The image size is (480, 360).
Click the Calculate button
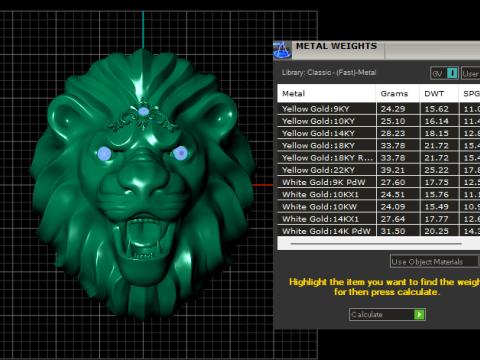coord(387,314)
